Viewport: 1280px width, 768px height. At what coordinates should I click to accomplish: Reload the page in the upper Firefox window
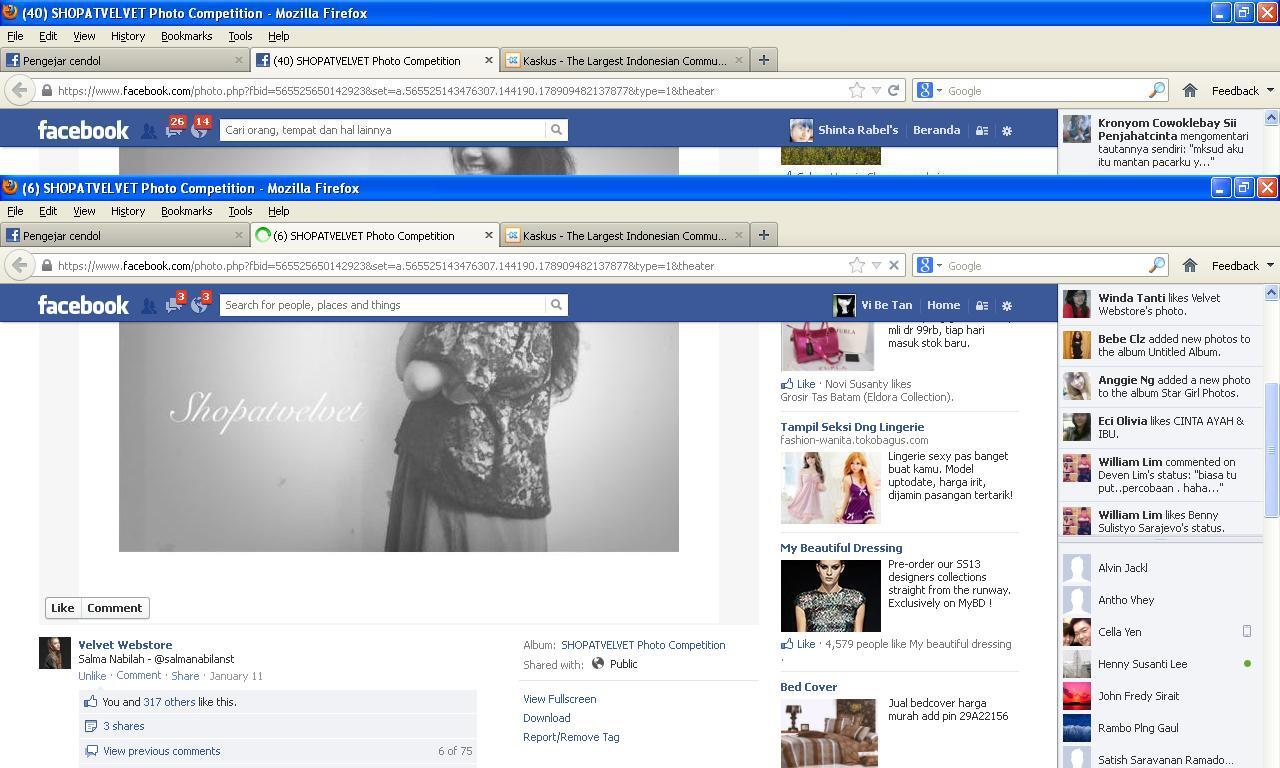(x=894, y=91)
